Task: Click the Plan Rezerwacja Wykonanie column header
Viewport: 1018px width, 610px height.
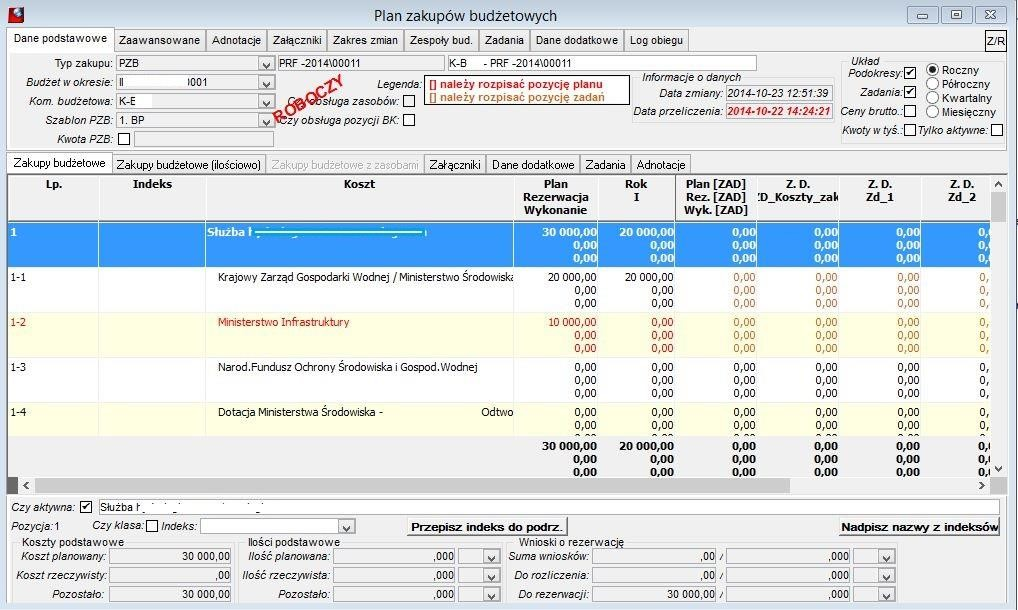Action: coord(556,198)
